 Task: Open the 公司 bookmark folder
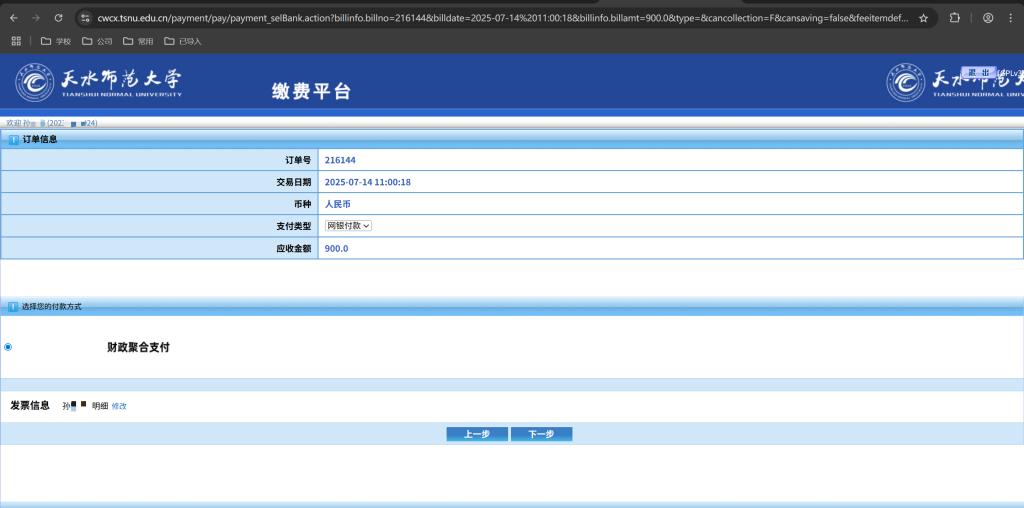tap(97, 41)
